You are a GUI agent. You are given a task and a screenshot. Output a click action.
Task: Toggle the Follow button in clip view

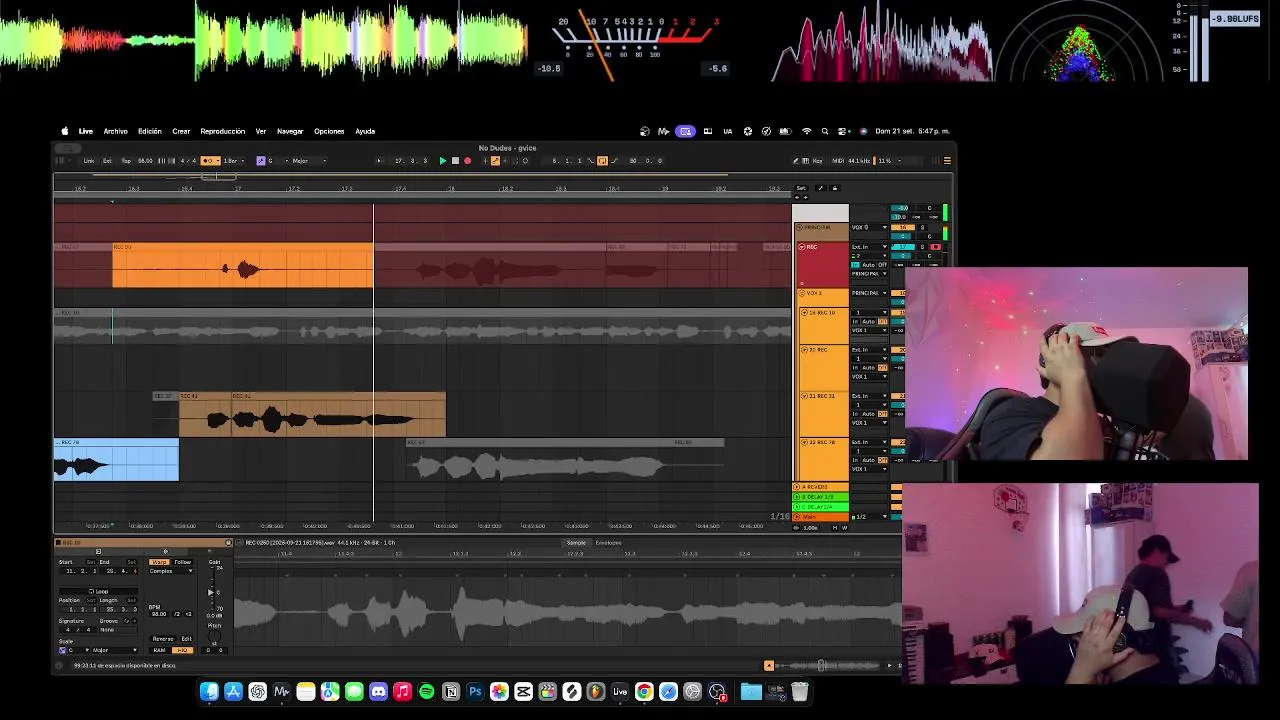coord(183,562)
